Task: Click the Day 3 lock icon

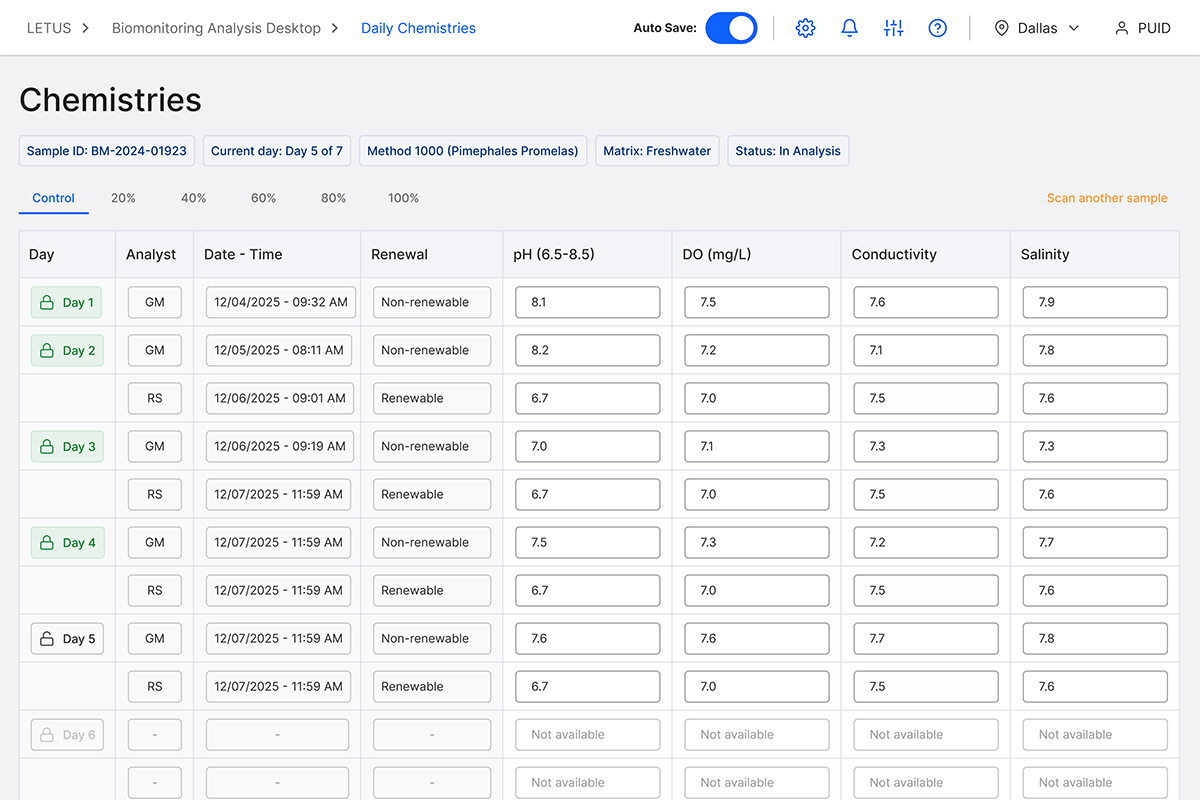Action: (46, 446)
